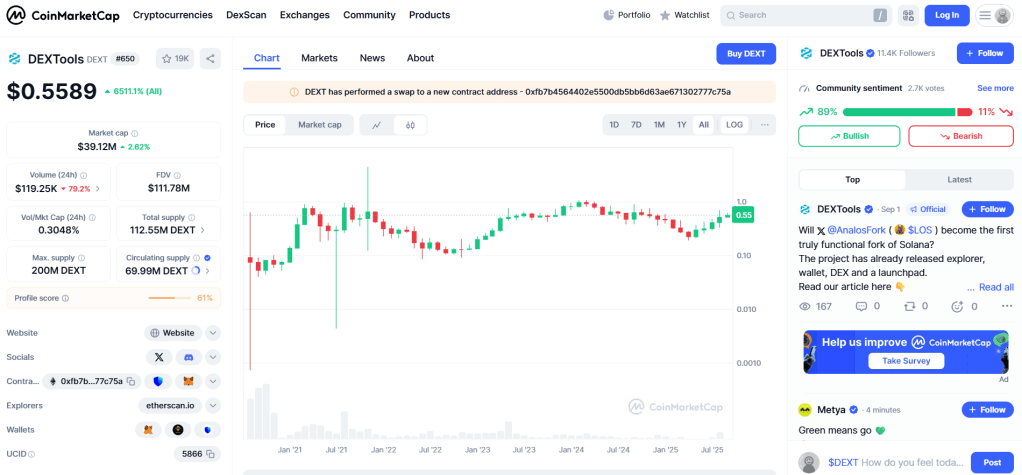Click the share icon beside the watchlist star
1022x475 pixels.
(210, 58)
